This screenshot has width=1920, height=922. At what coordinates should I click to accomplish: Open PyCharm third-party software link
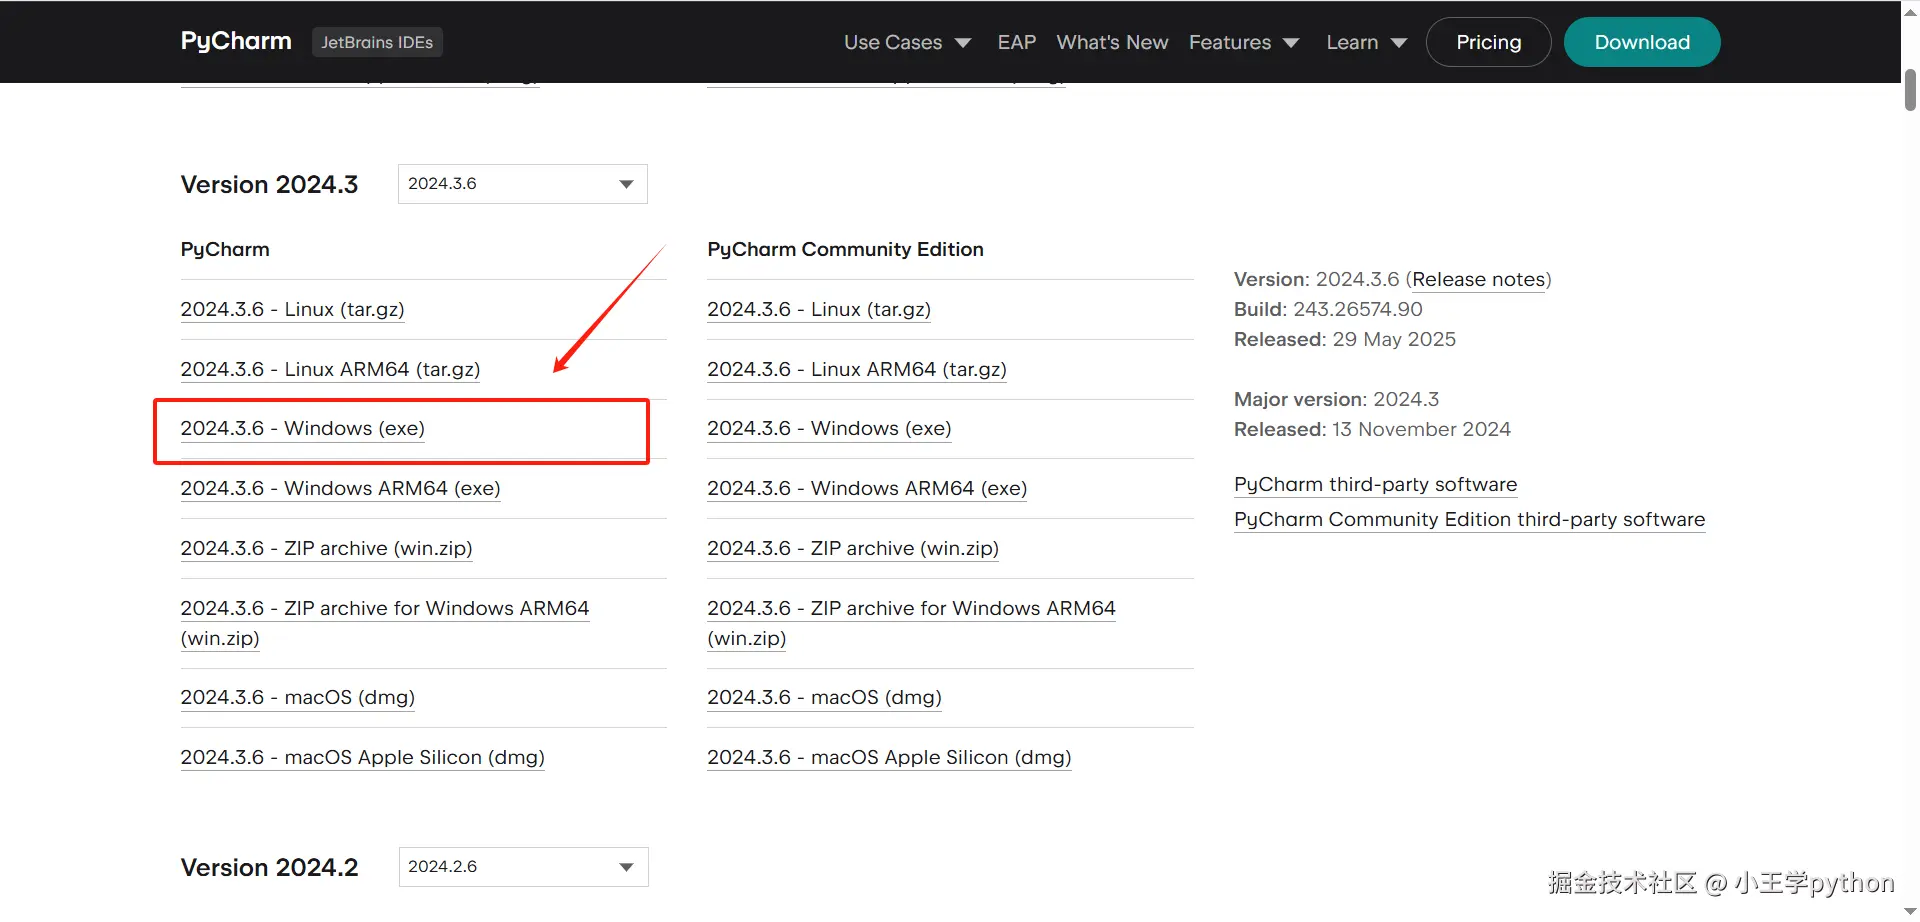[1375, 484]
